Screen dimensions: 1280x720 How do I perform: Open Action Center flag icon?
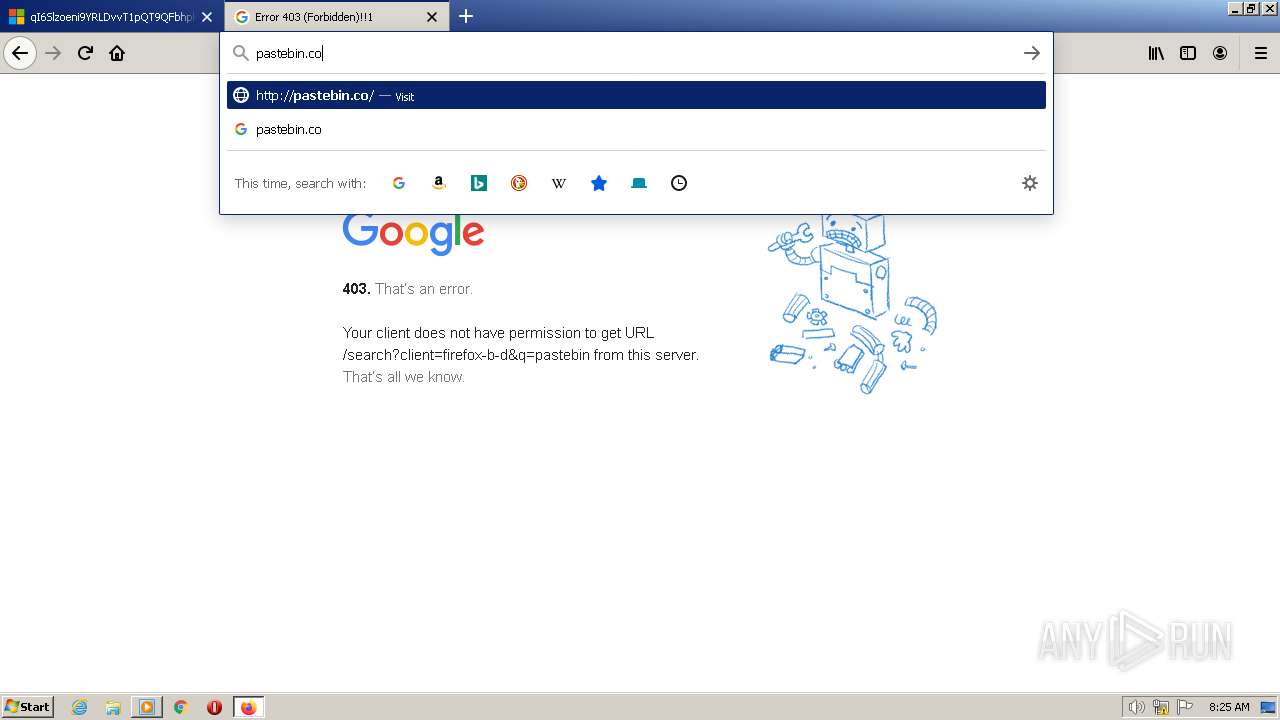tap(1185, 707)
